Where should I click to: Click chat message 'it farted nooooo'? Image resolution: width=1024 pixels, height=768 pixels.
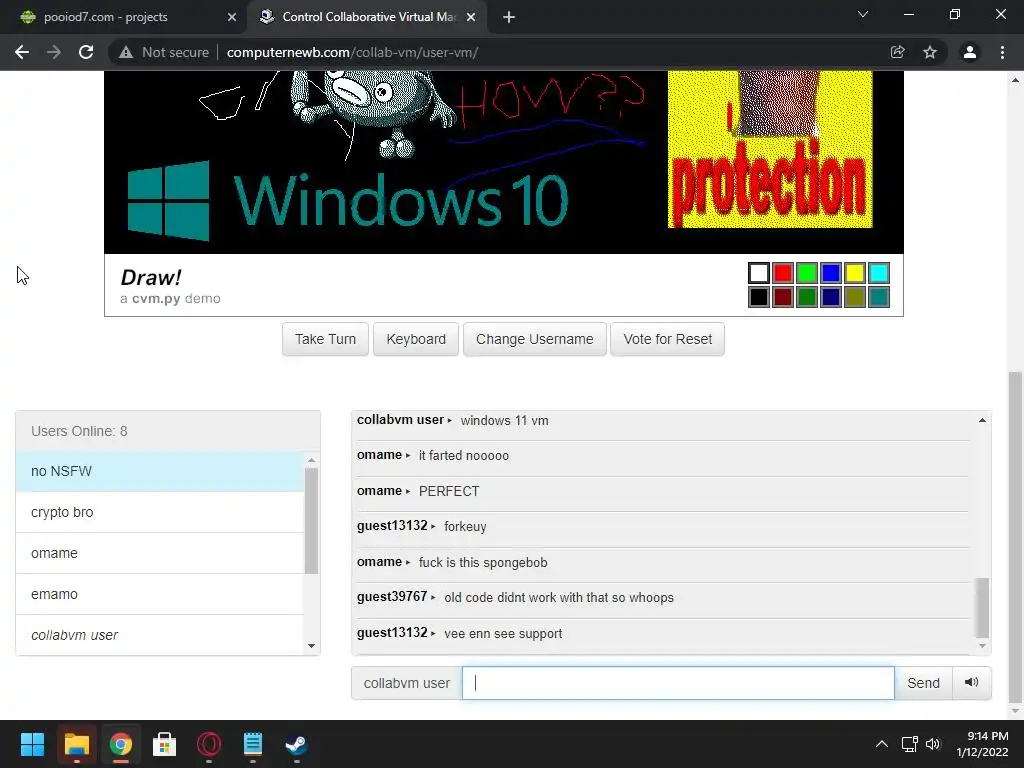click(464, 455)
